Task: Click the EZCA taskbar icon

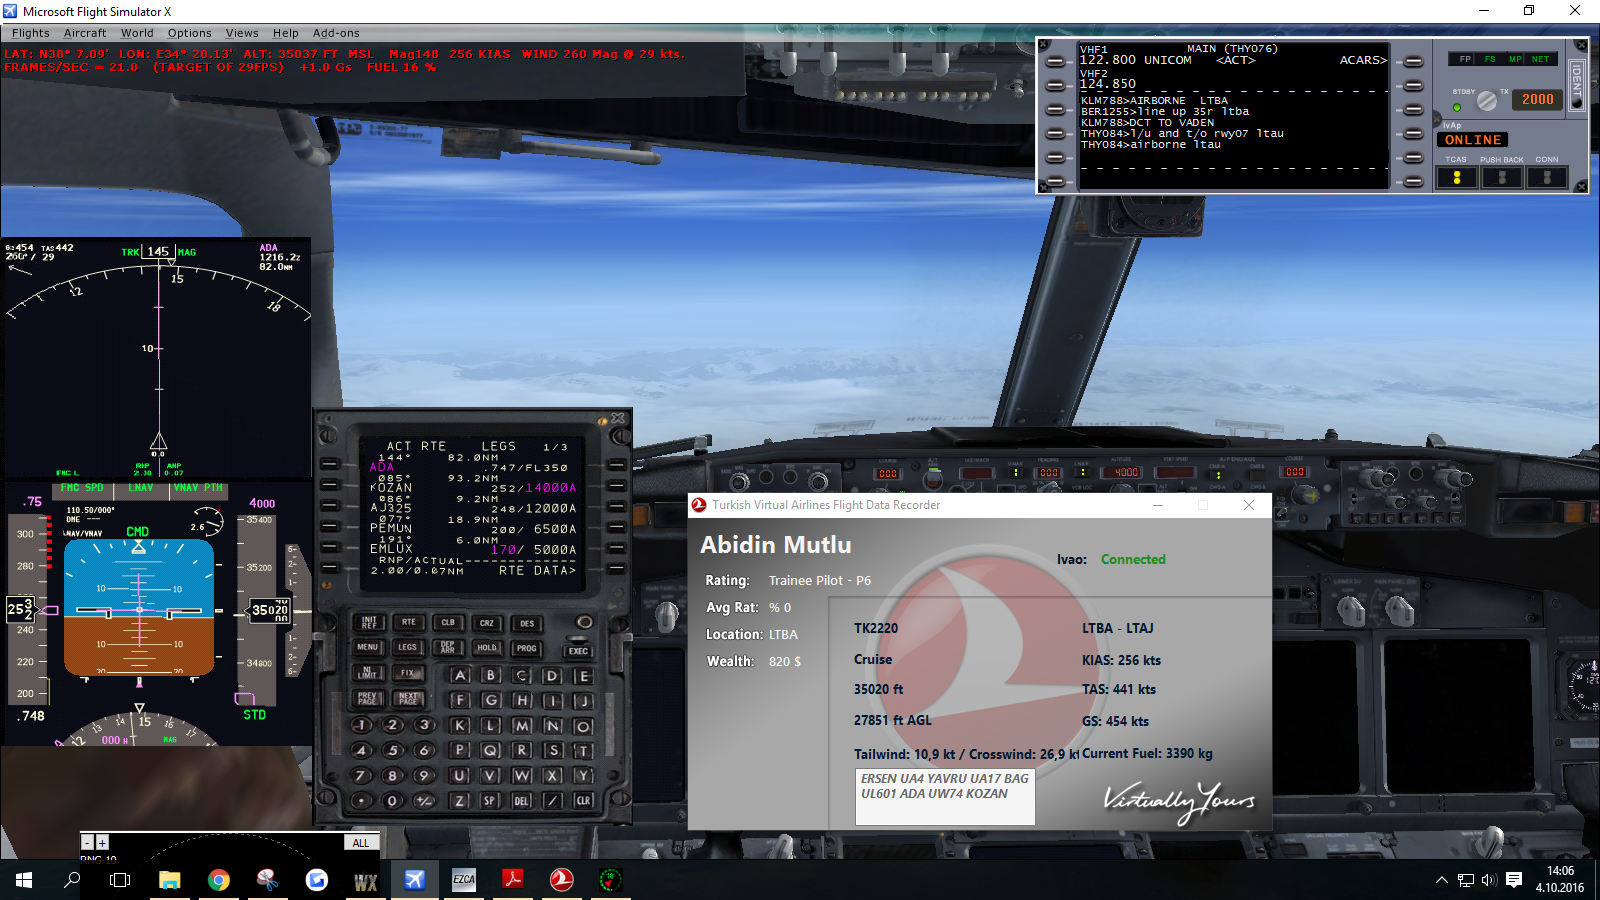Action: point(464,880)
